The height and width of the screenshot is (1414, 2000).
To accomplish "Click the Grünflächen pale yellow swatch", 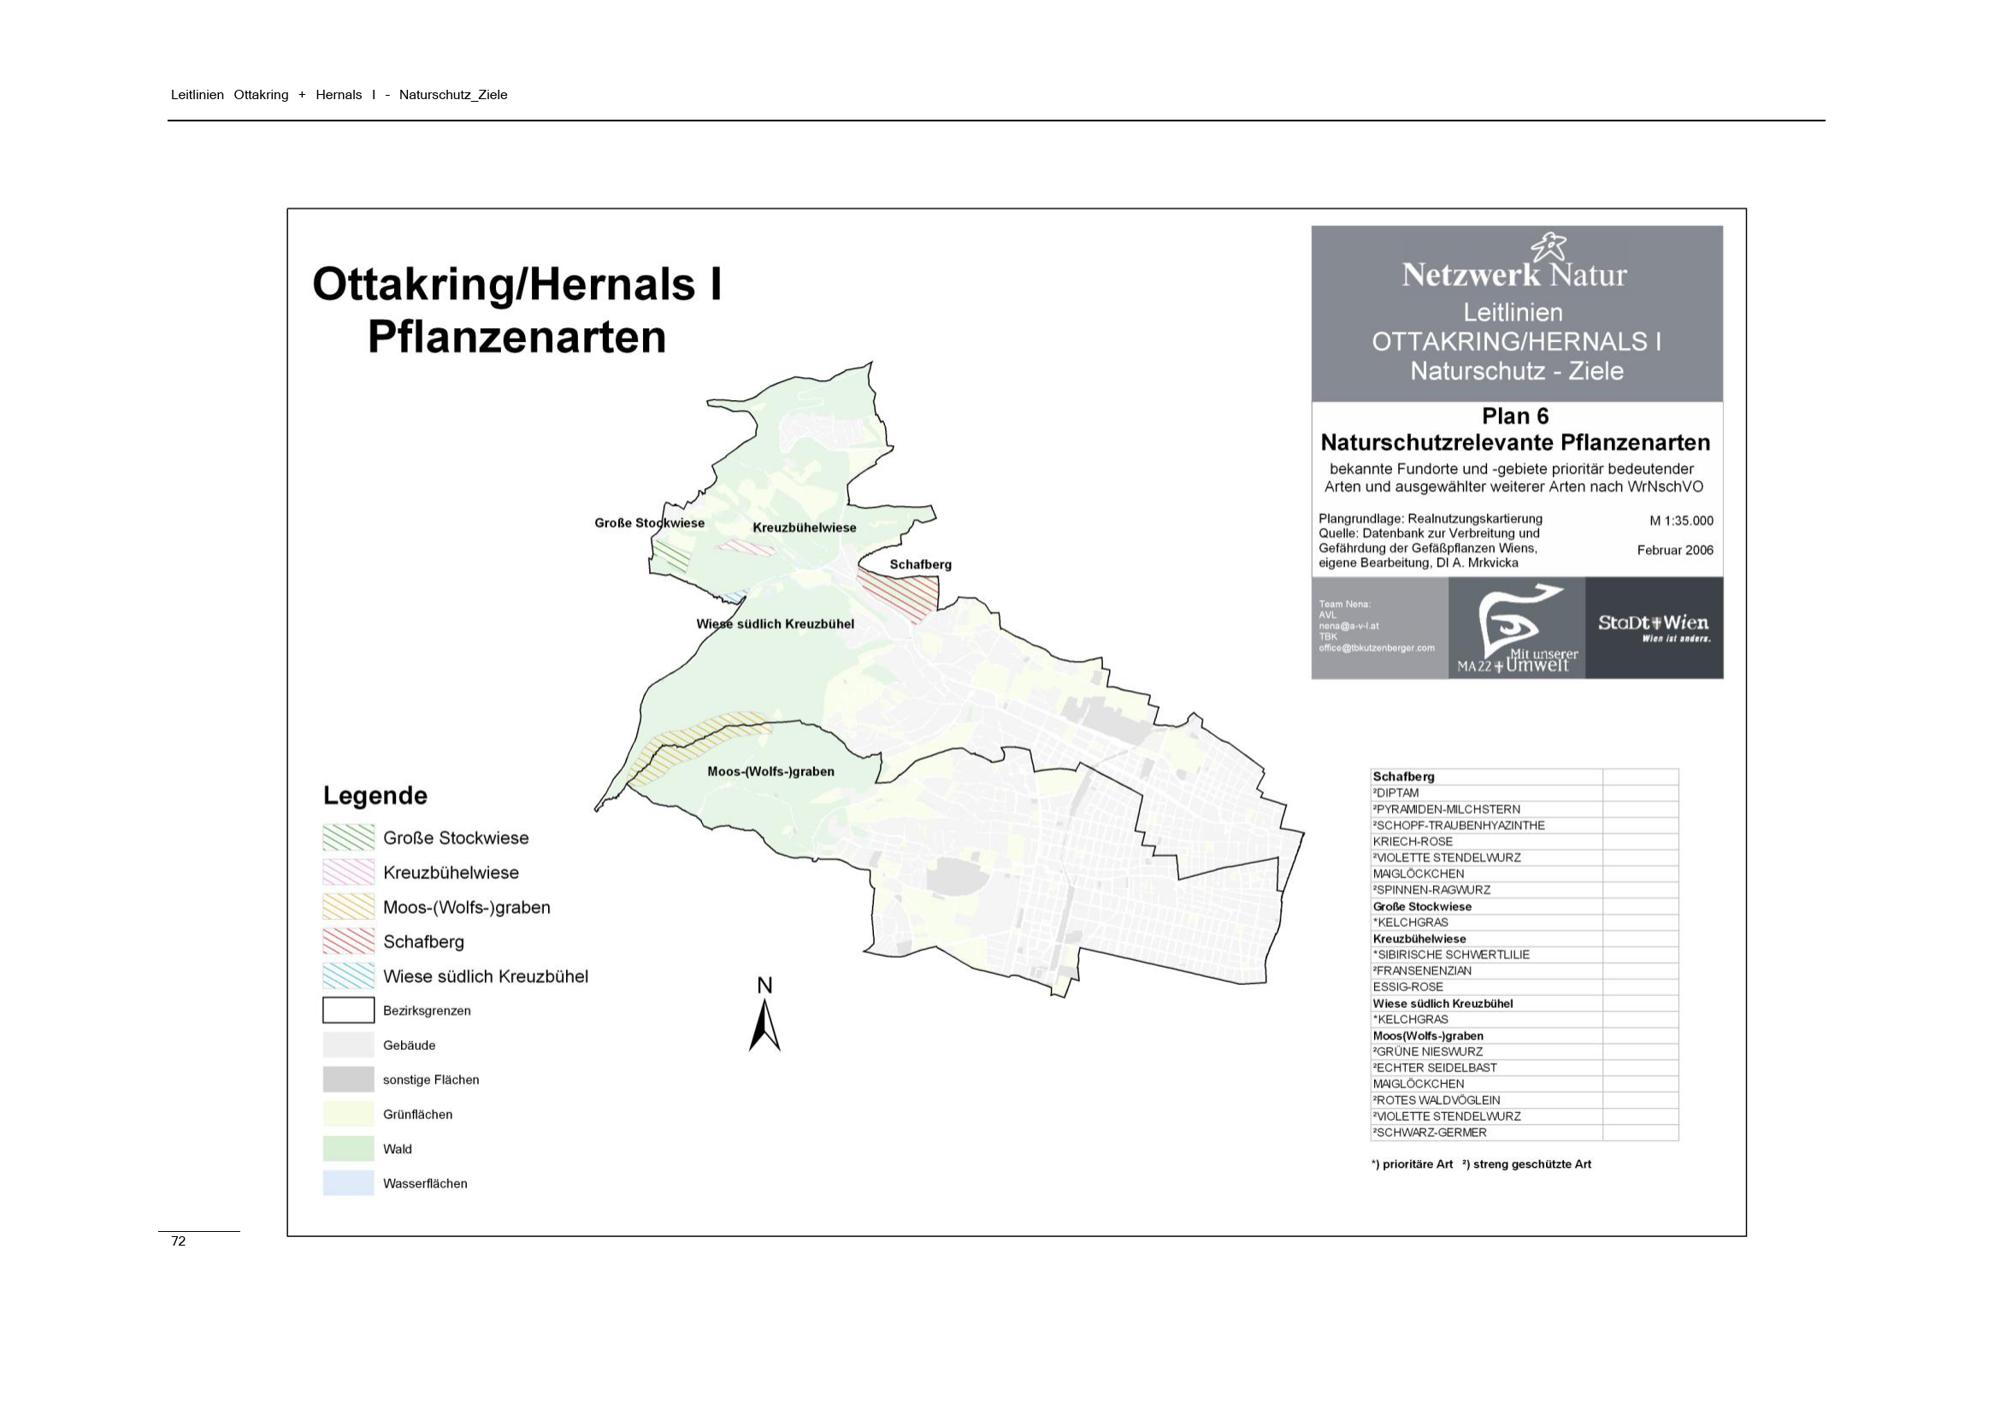I will pos(348,1114).
